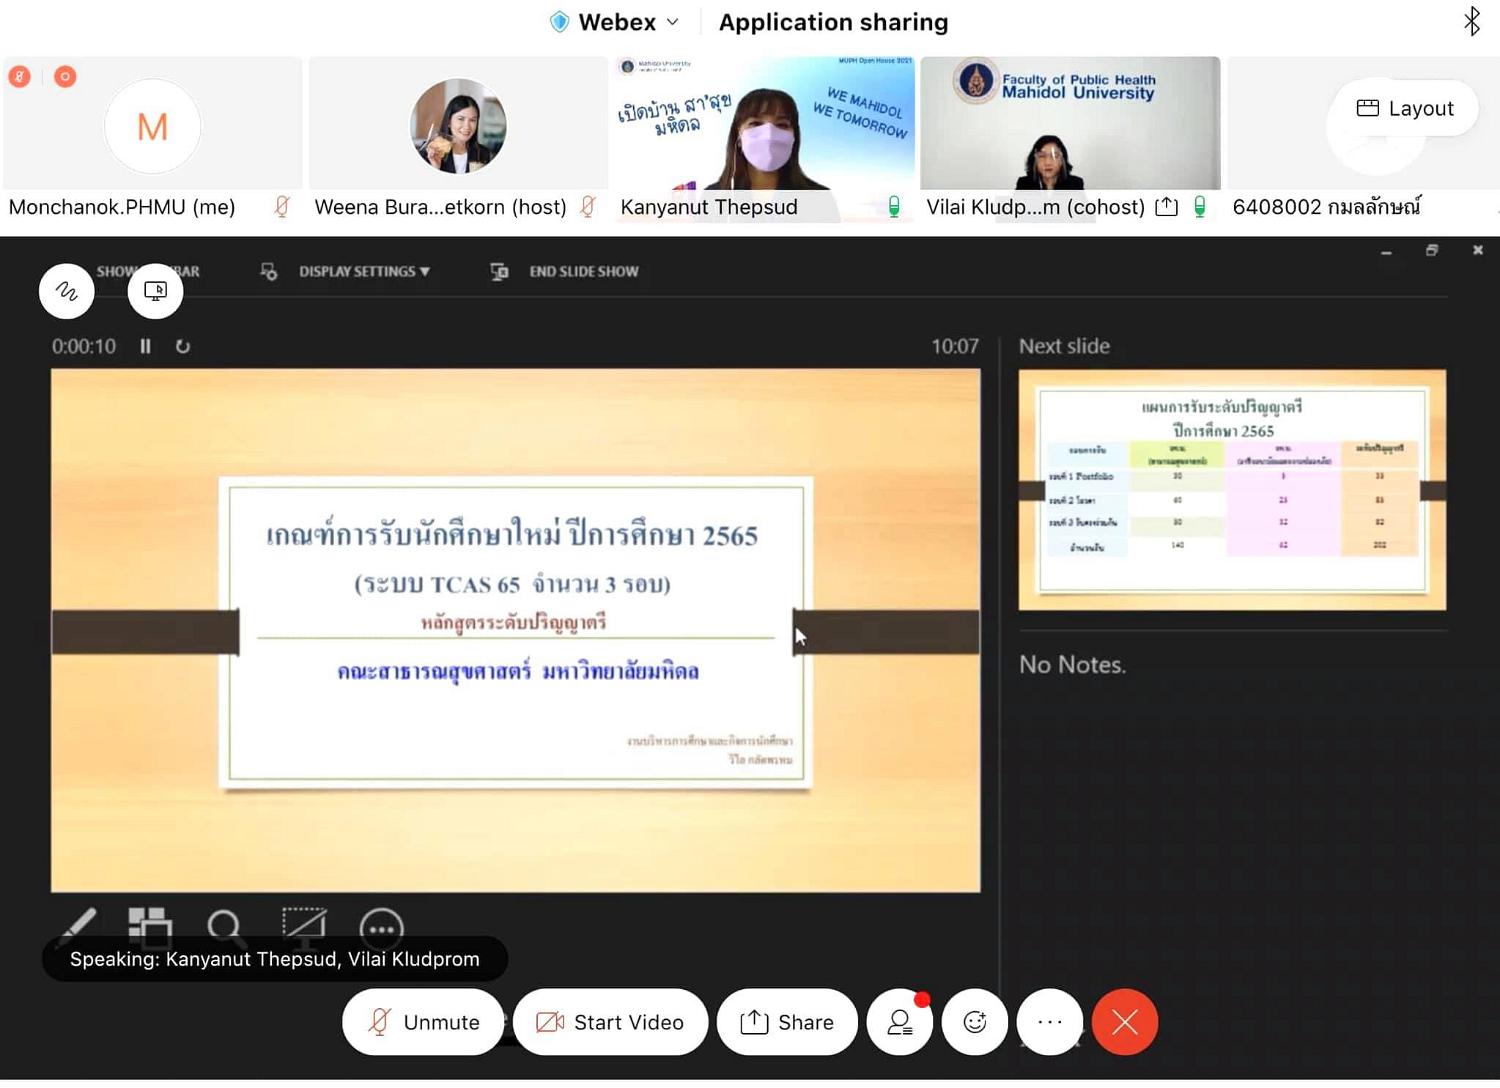Tap Kanyanut Thepsud's green microphone indicator
Screen dimensions: 1500x1088
894,207
